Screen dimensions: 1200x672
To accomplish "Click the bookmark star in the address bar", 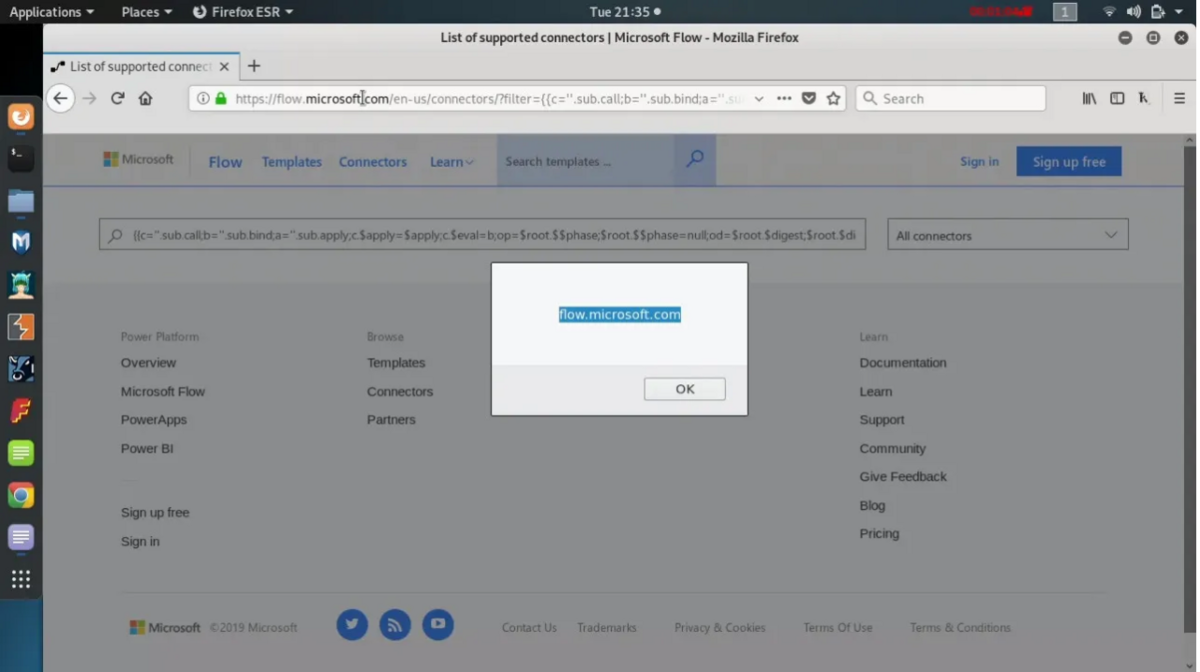I will tap(835, 97).
